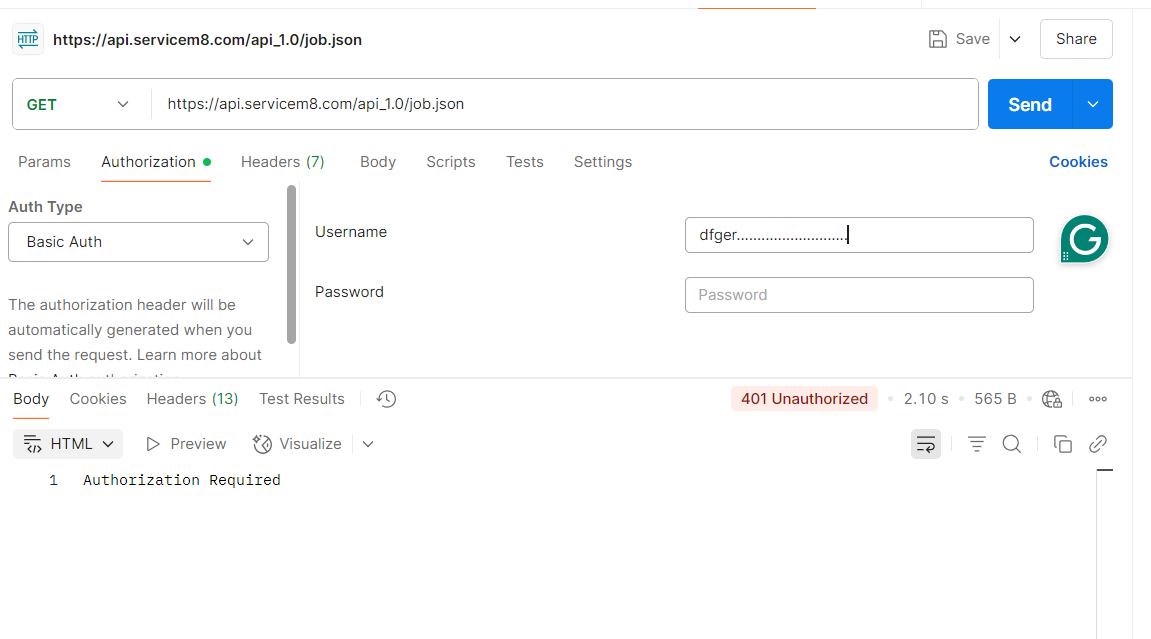
Task: Open the response Cookies tab
Action: click(x=98, y=399)
